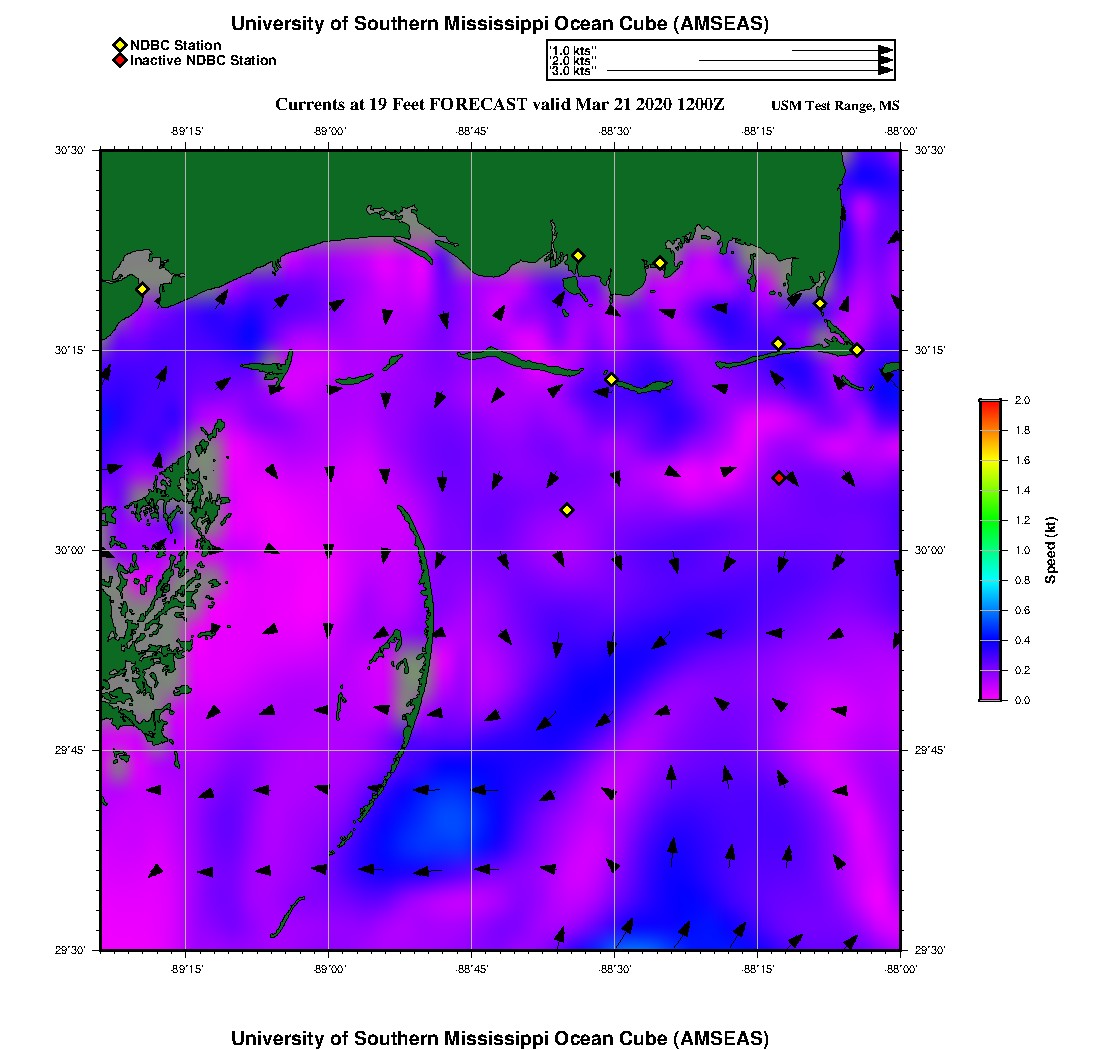Screen dimensions: 1100x1050
Task: Click the red inactive NDBC station marker on the map
Action: click(779, 478)
